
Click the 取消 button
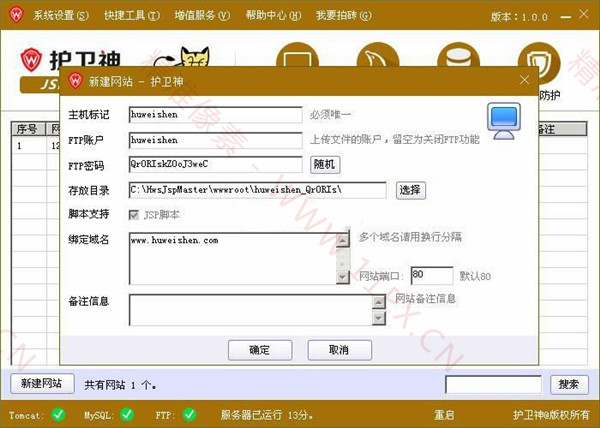[340, 350]
